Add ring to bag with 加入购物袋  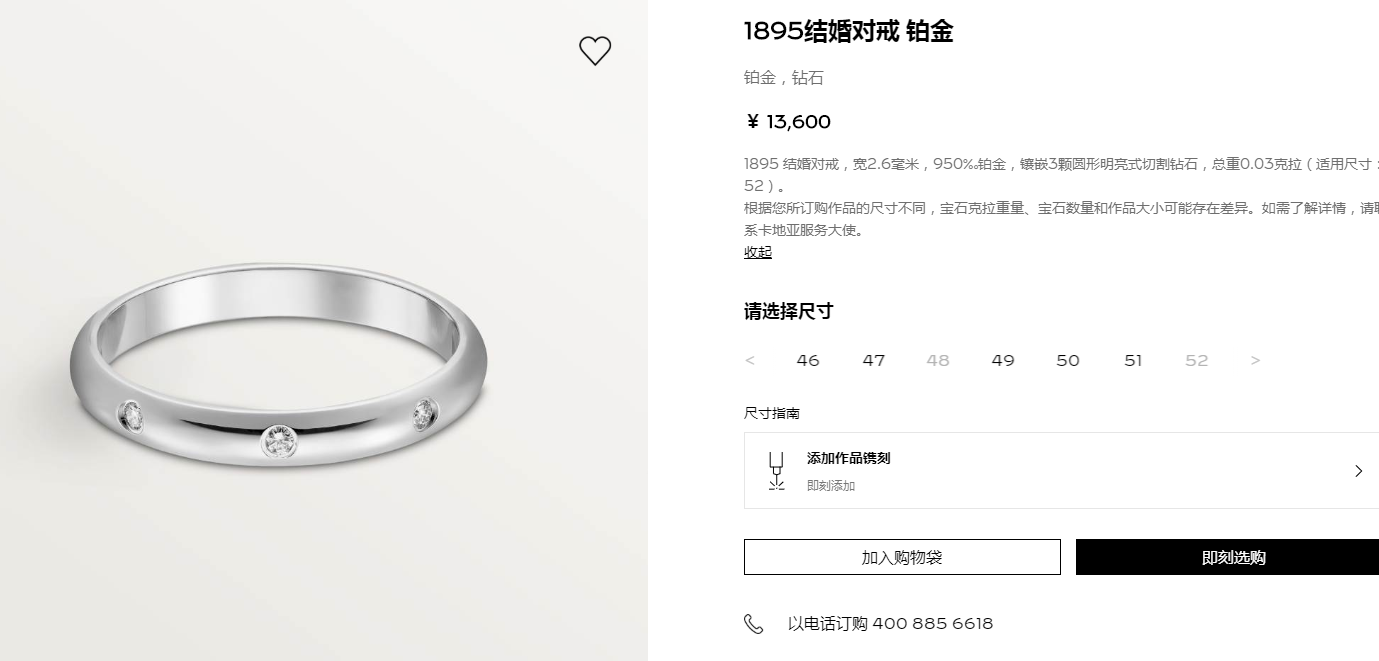[902, 557]
